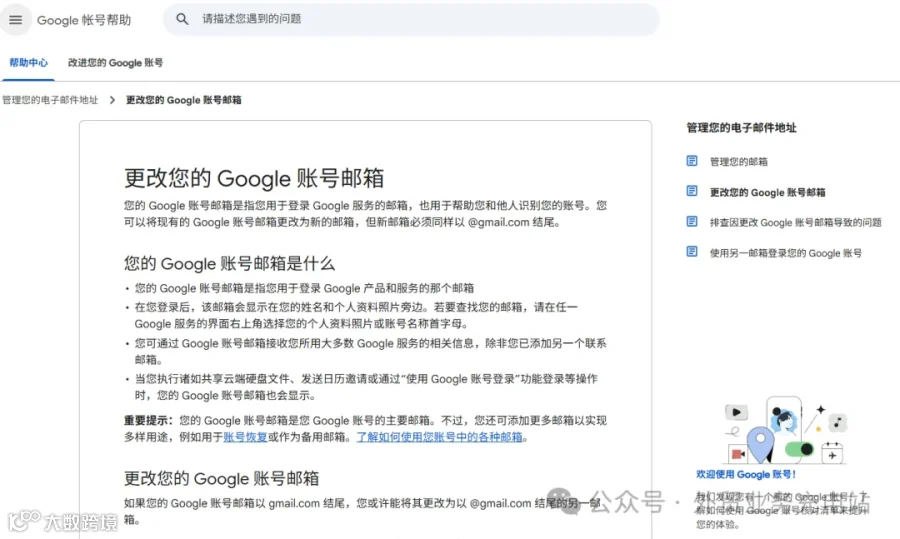Image resolution: width=900 pixels, height=539 pixels.
Task: Open the Google 帐号帮助 home title
Action: (84, 20)
